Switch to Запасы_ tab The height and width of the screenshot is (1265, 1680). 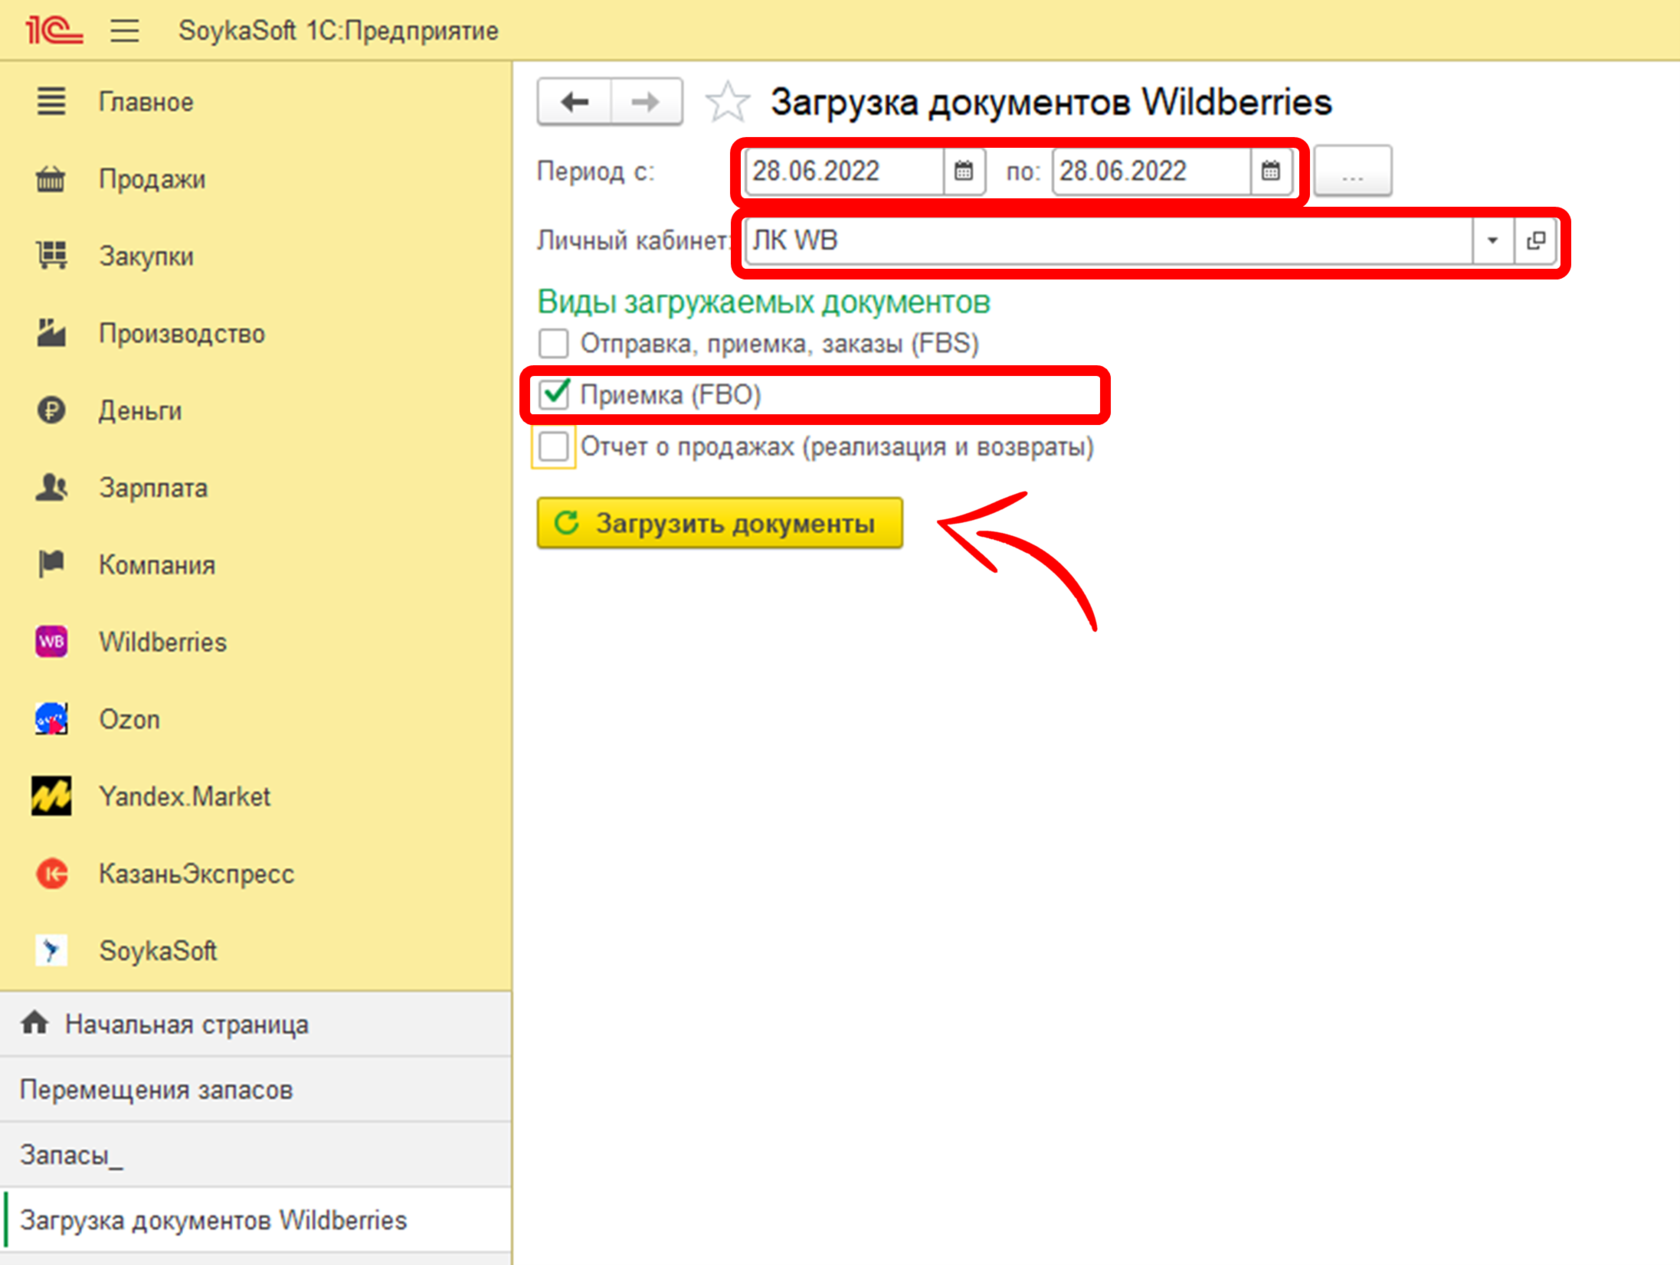point(256,1154)
